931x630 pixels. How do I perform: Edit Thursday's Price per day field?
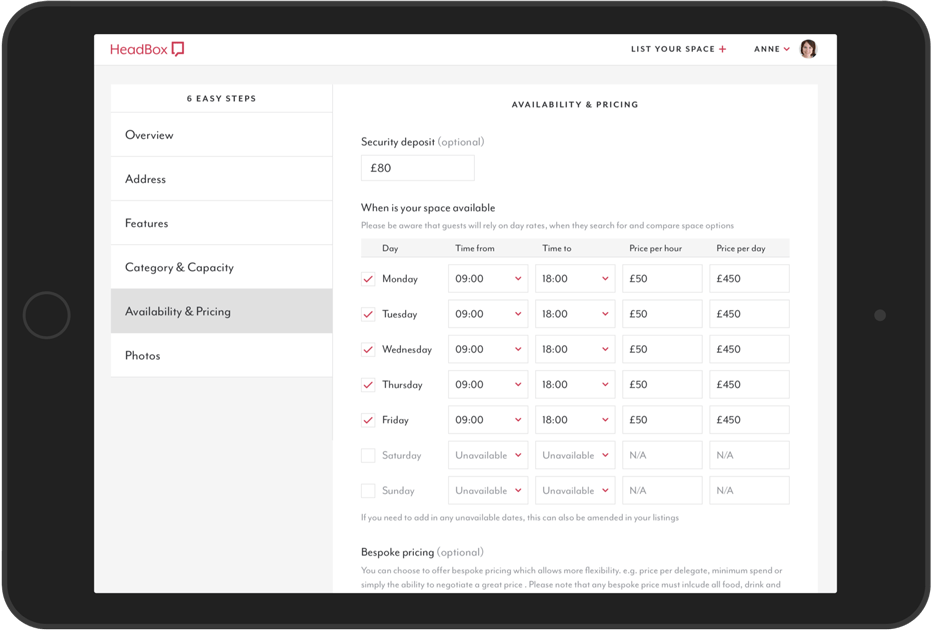pyautogui.click(x=749, y=385)
